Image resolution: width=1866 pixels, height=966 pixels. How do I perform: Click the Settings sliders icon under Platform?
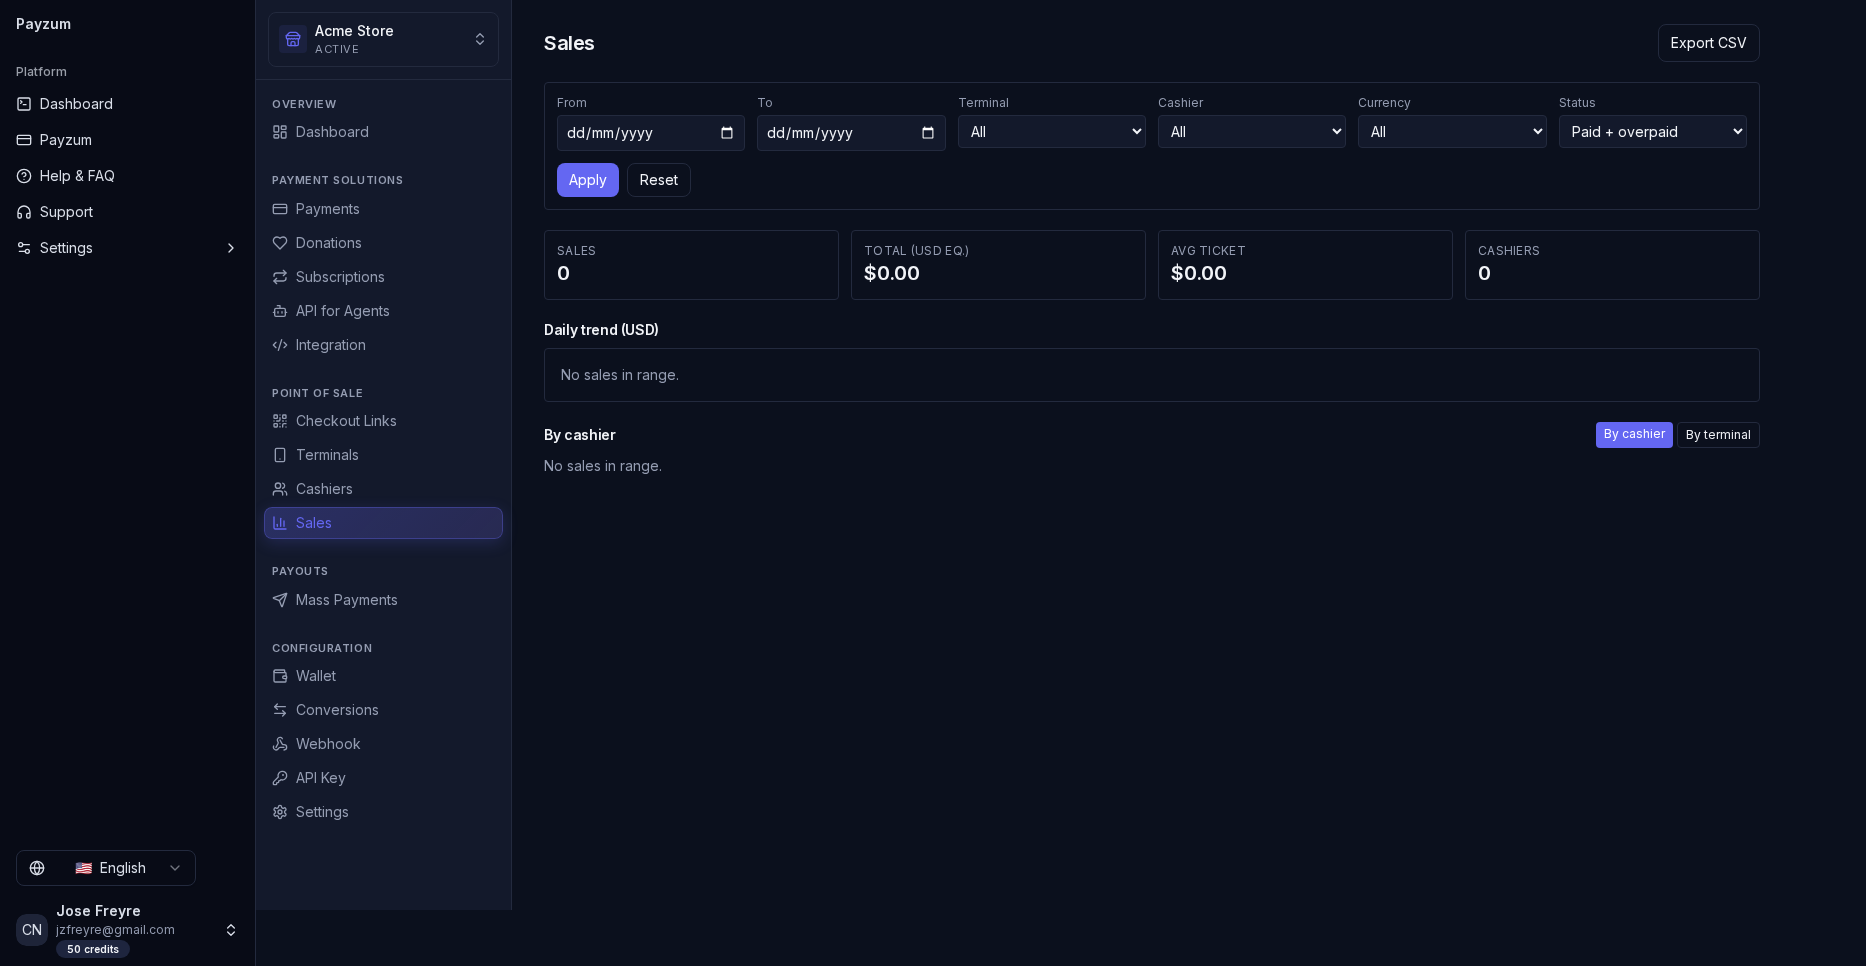(x=24, y=248)
